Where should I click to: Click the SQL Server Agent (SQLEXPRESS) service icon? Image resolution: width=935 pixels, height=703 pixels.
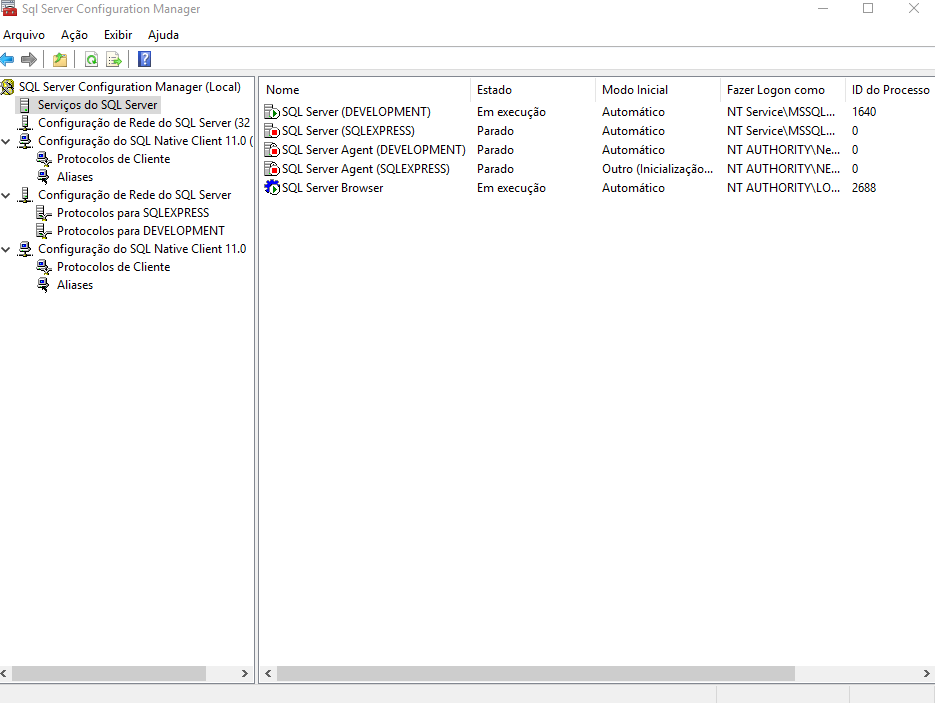272,169
